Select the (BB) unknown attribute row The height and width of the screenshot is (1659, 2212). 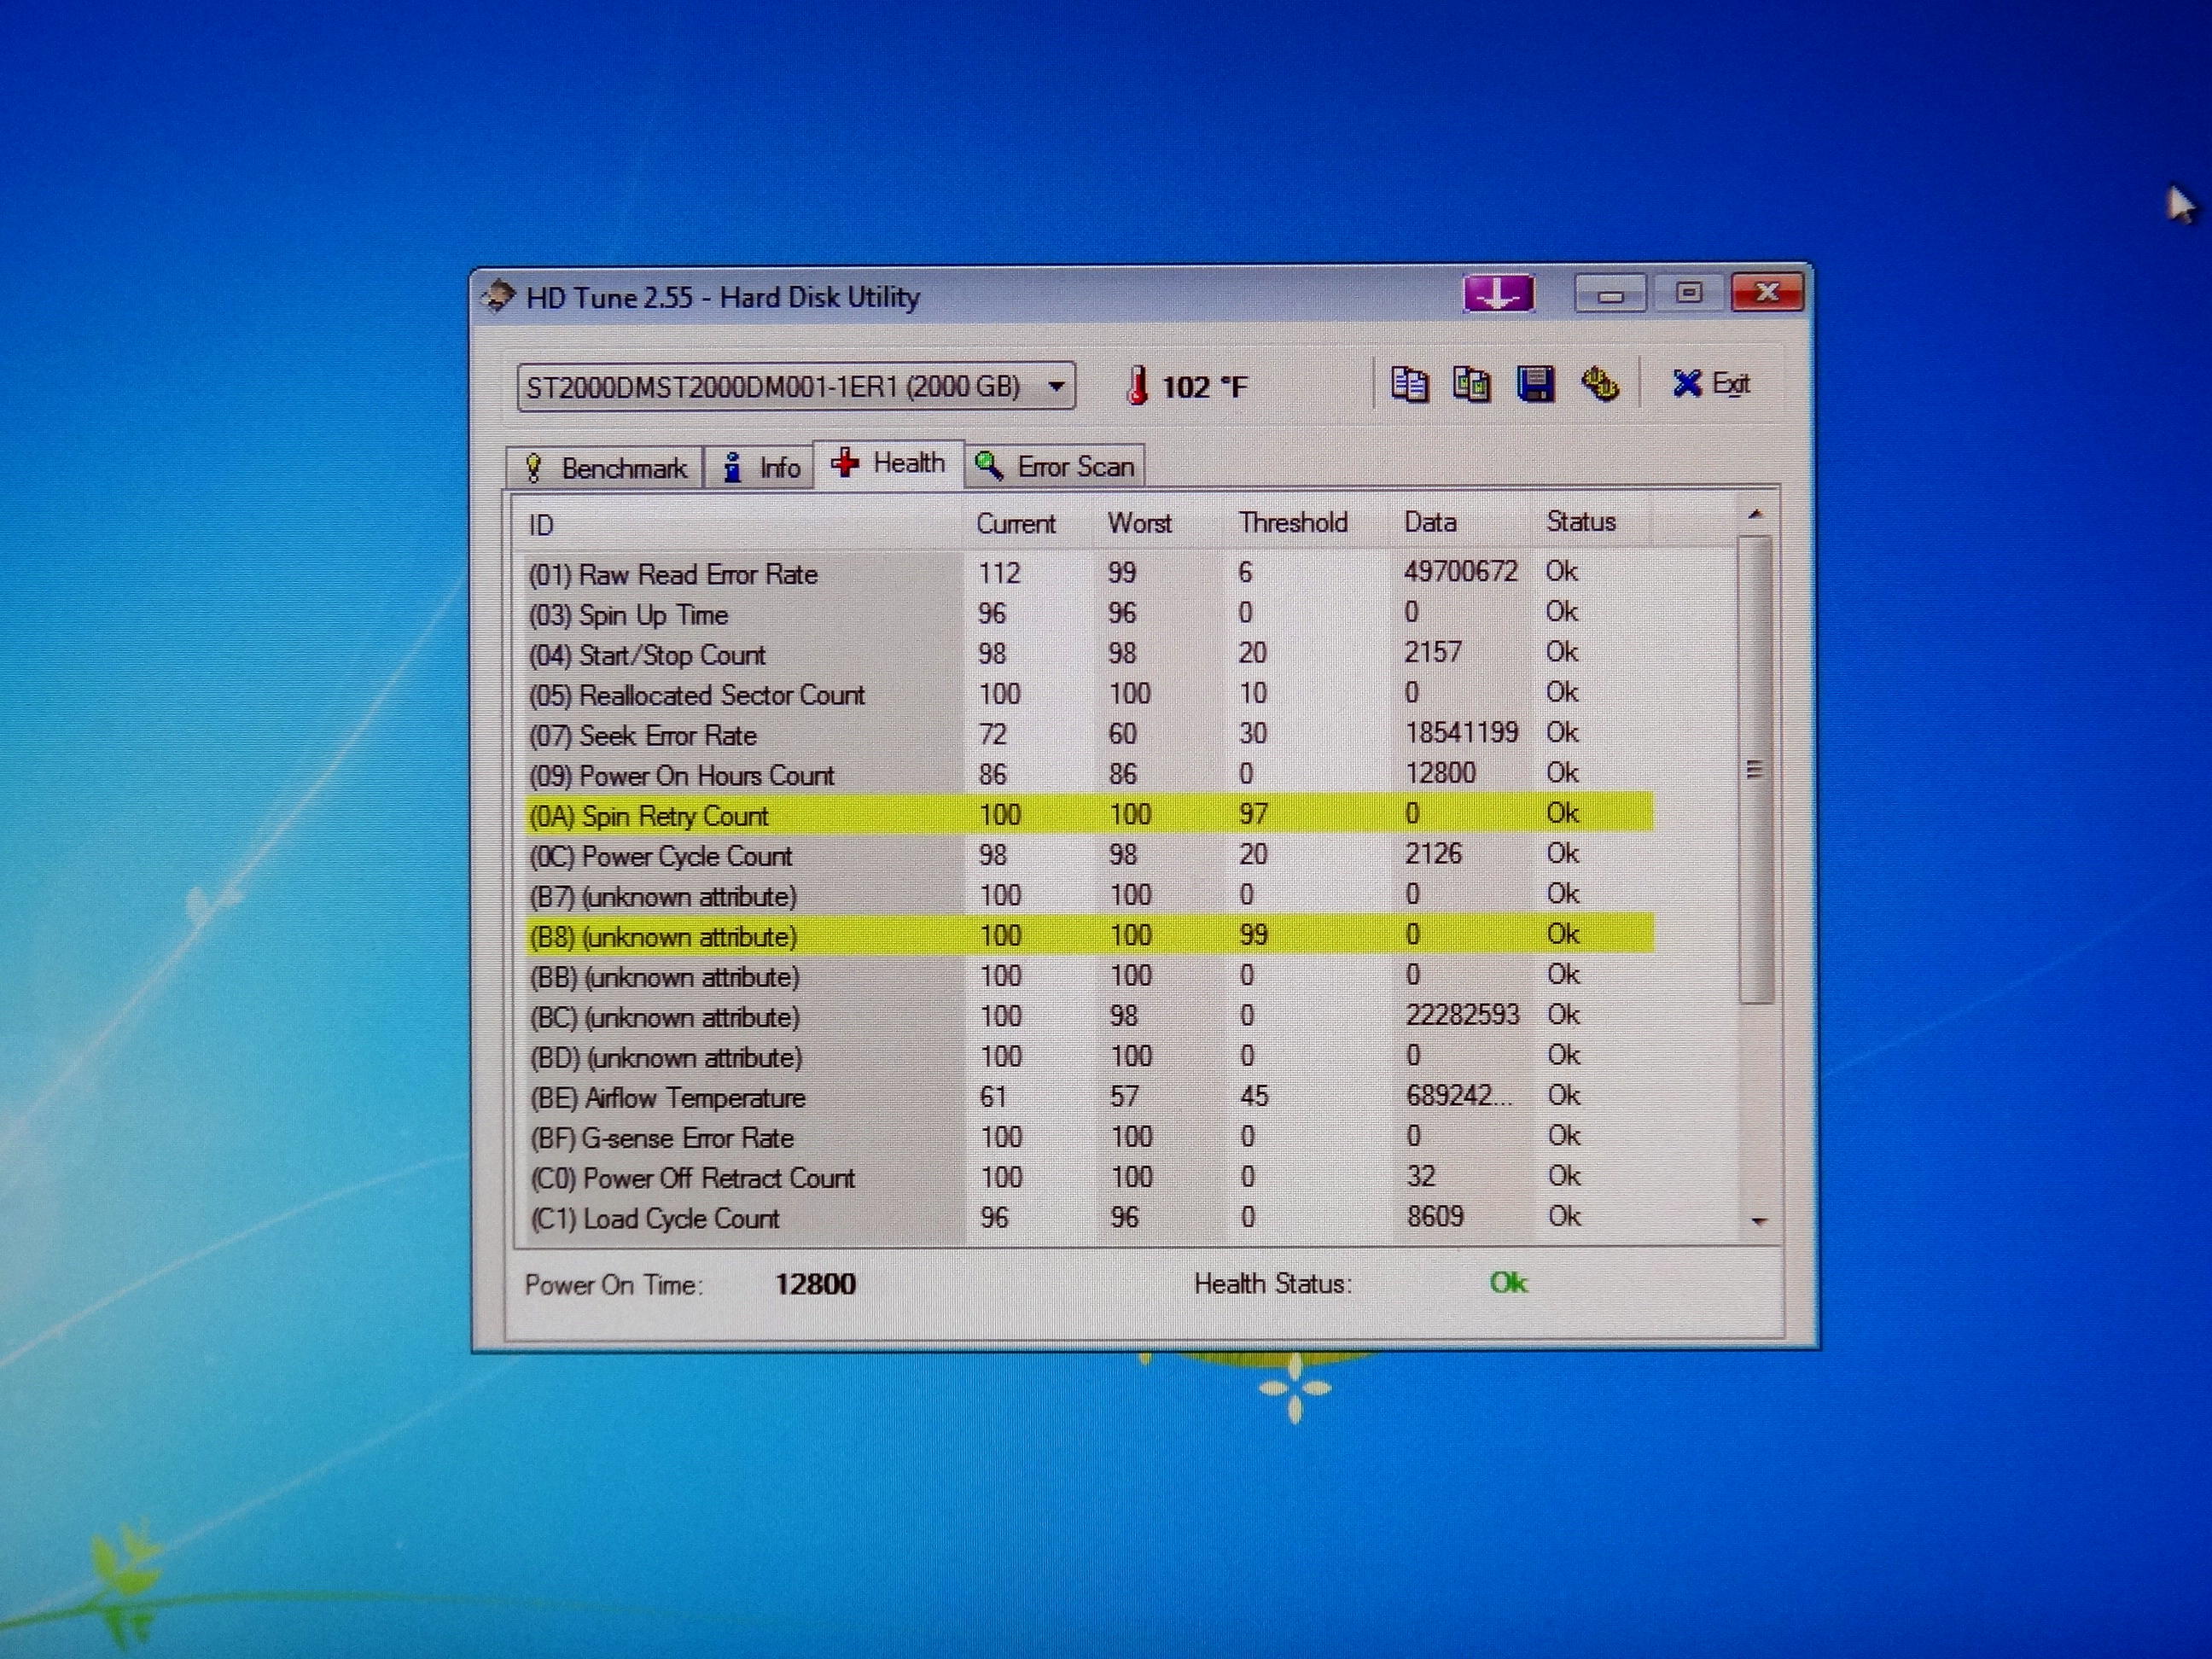(x=1088, y=976)
